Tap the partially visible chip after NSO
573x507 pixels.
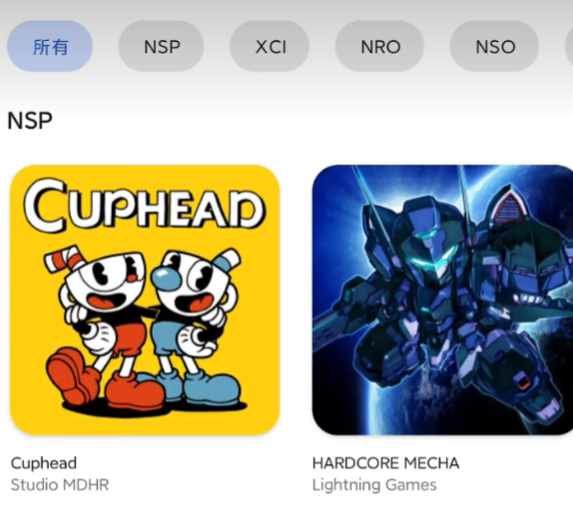click(x=569, y=46)
